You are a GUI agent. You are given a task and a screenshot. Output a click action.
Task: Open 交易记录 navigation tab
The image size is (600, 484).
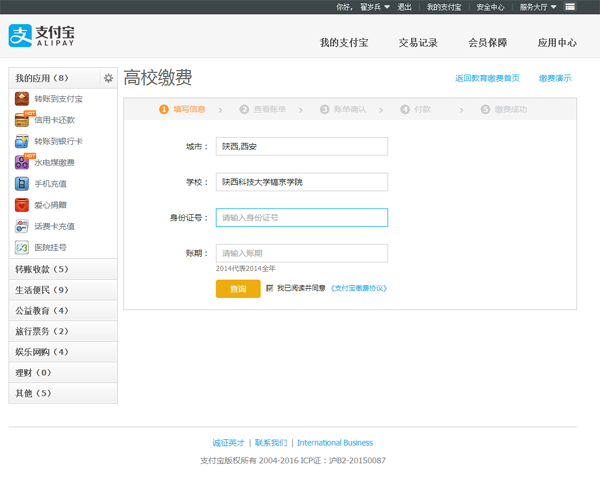point(418,42)
